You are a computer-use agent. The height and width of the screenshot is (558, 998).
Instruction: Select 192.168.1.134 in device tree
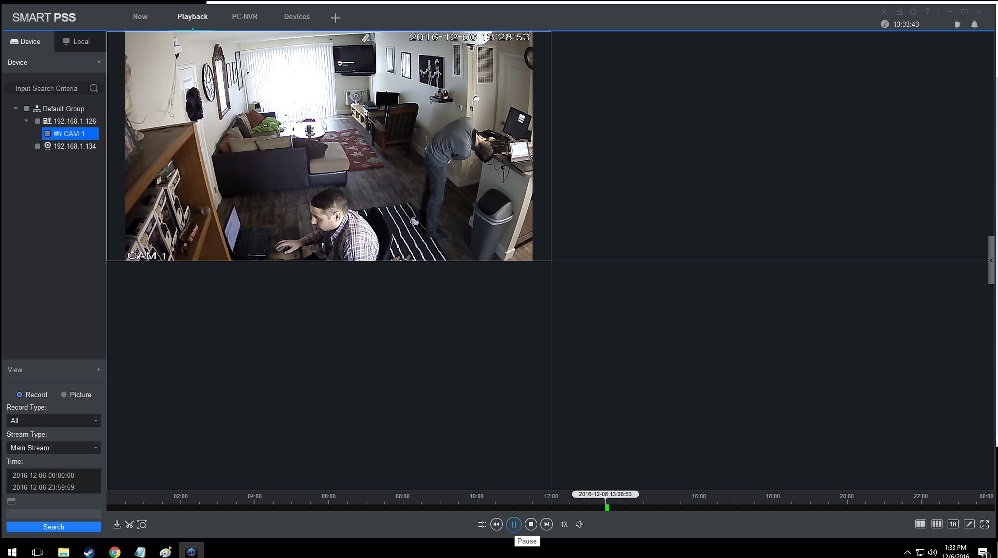click(74, 146)
